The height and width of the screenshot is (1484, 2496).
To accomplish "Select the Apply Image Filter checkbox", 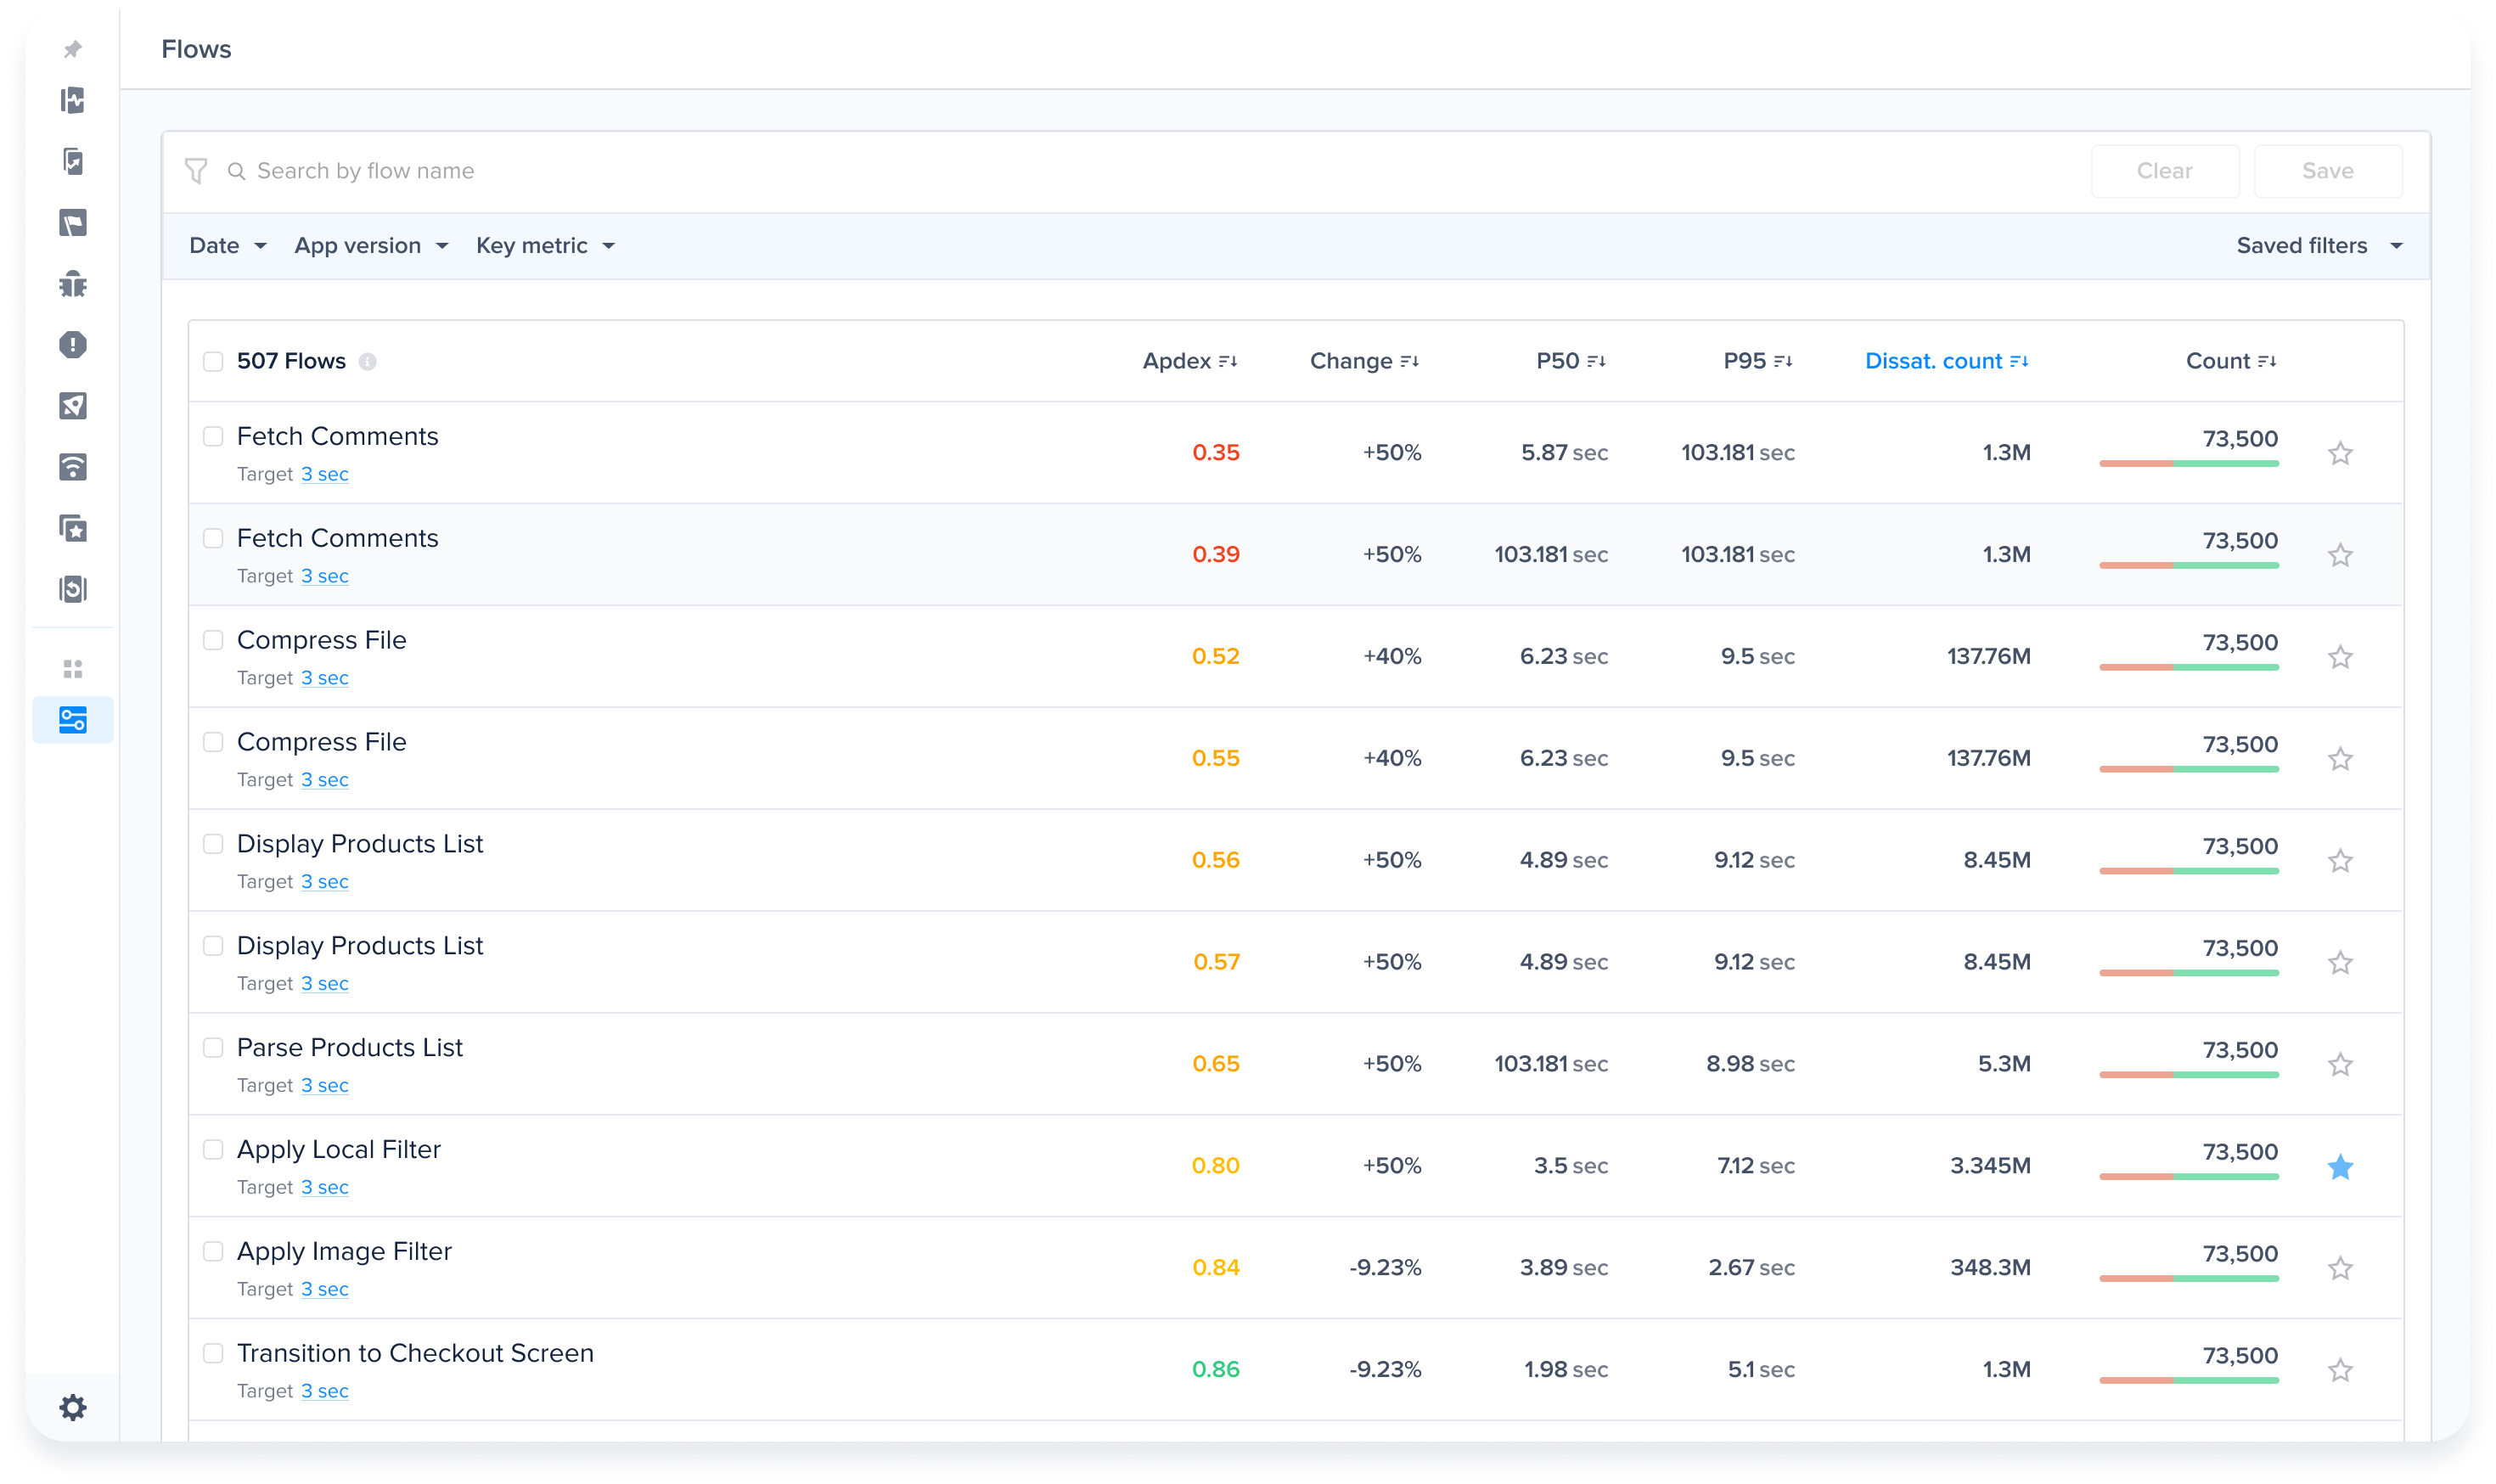I will pyautogui.click(x=213, y=1251).
